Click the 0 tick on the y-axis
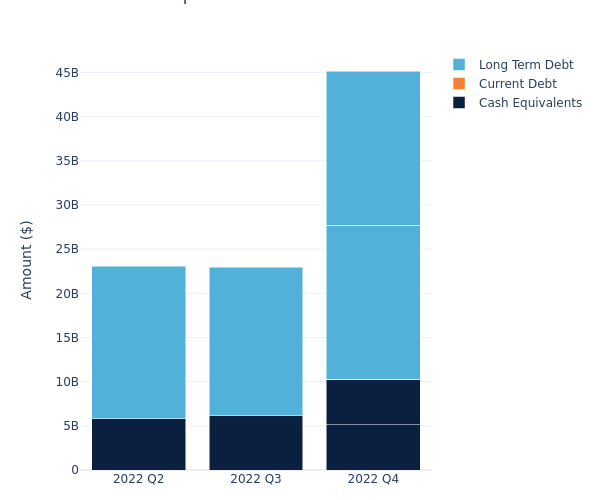The width and height of the screenshot is (600, 500). click(x=74, y=470)
